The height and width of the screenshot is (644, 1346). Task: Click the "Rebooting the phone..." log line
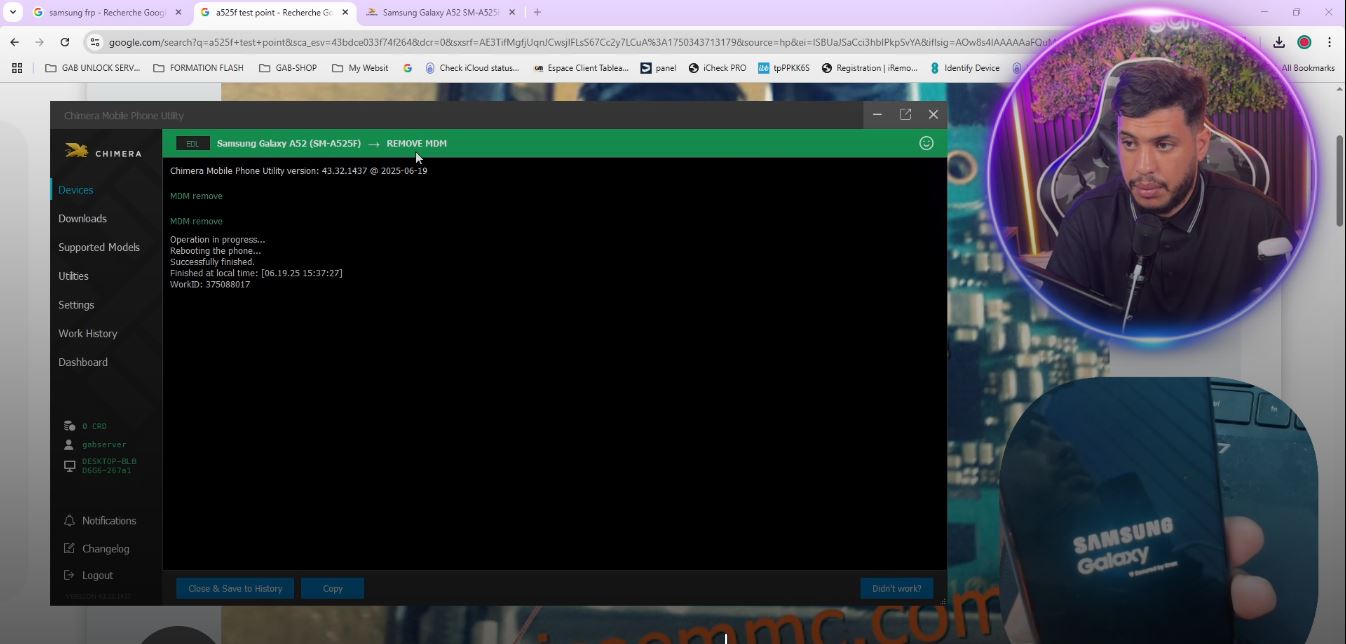pyautogui.click(x=215, y=251)
